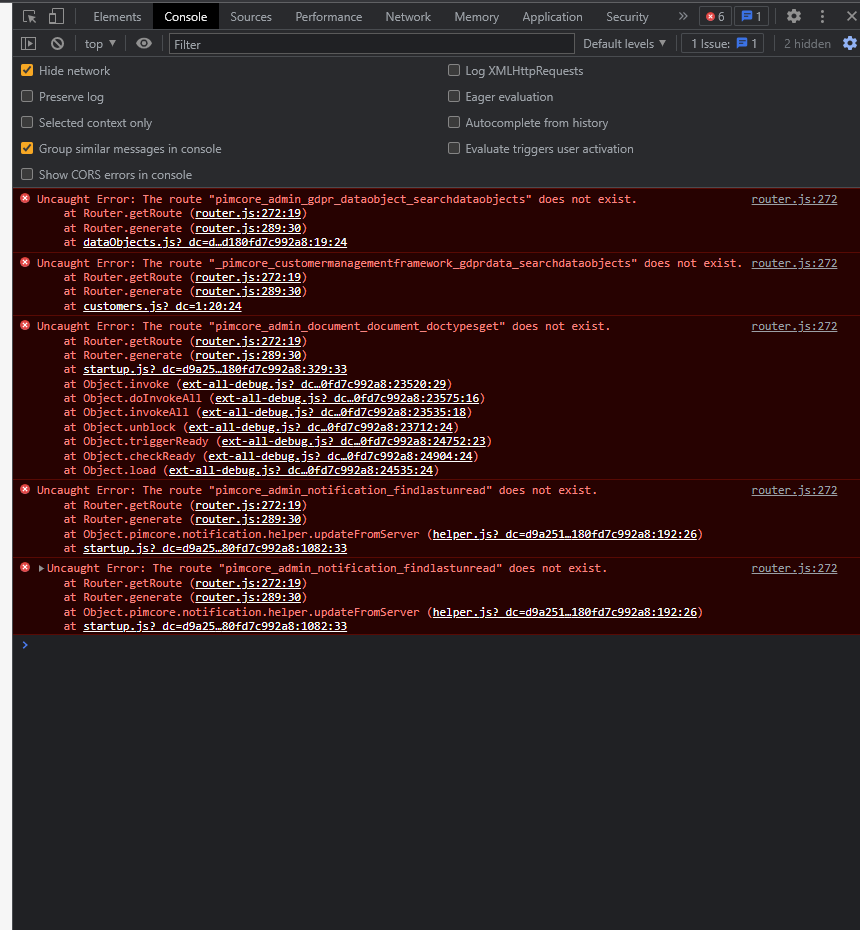This screenshot has height=930, width=860.
Task: Enable Show CORS errors in console
Action: [26, 174]
